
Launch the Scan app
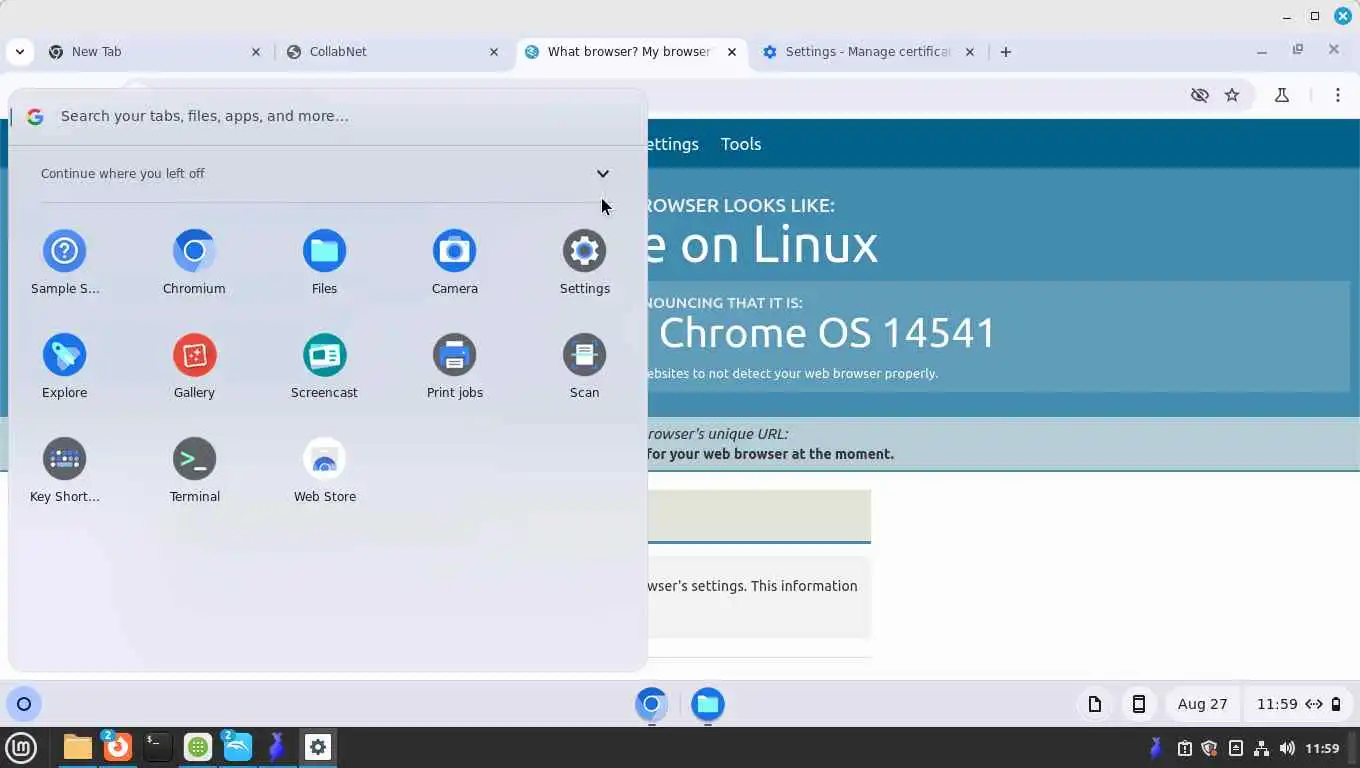pos(585,366)
